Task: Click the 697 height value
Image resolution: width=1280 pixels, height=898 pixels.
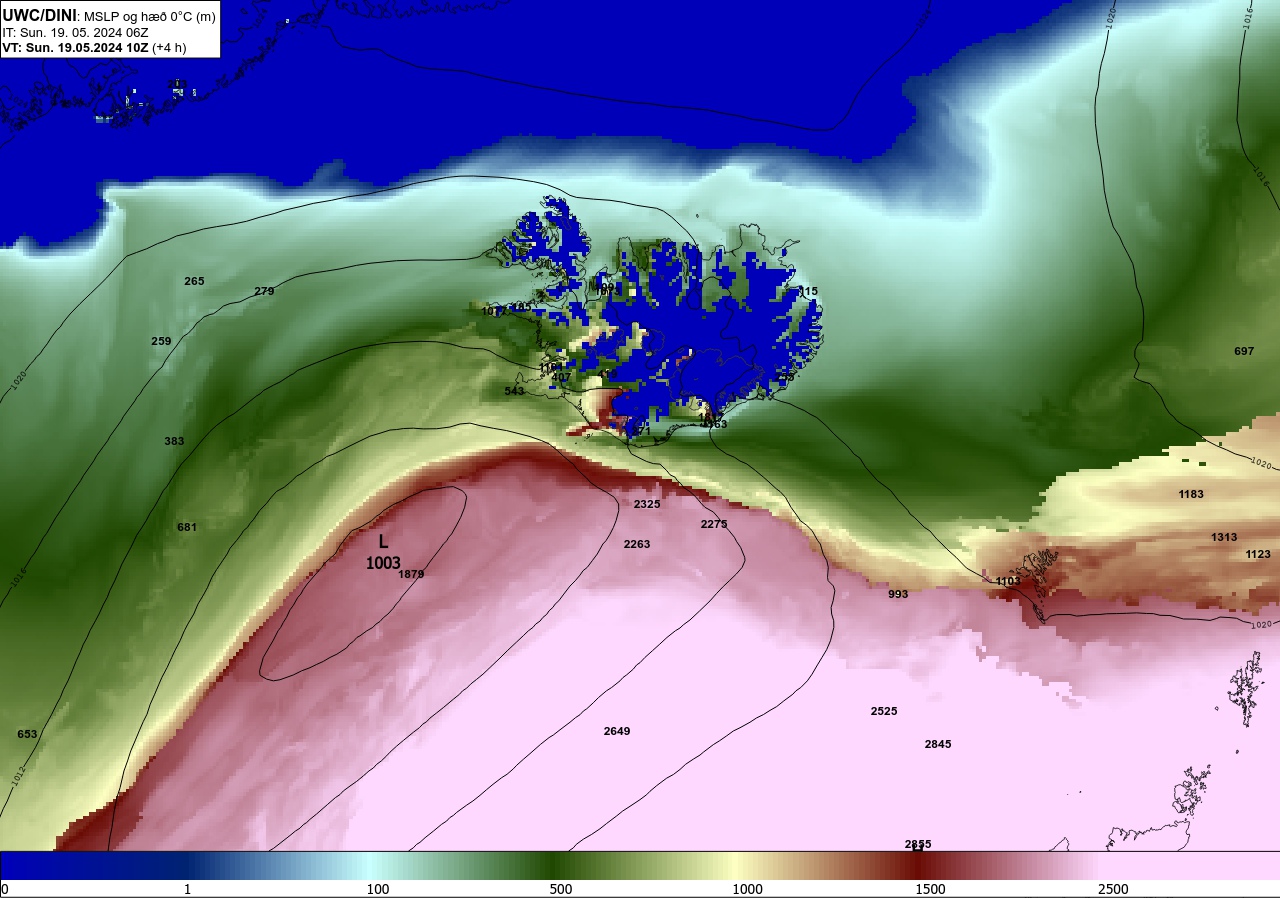Action: point(1244,351)
